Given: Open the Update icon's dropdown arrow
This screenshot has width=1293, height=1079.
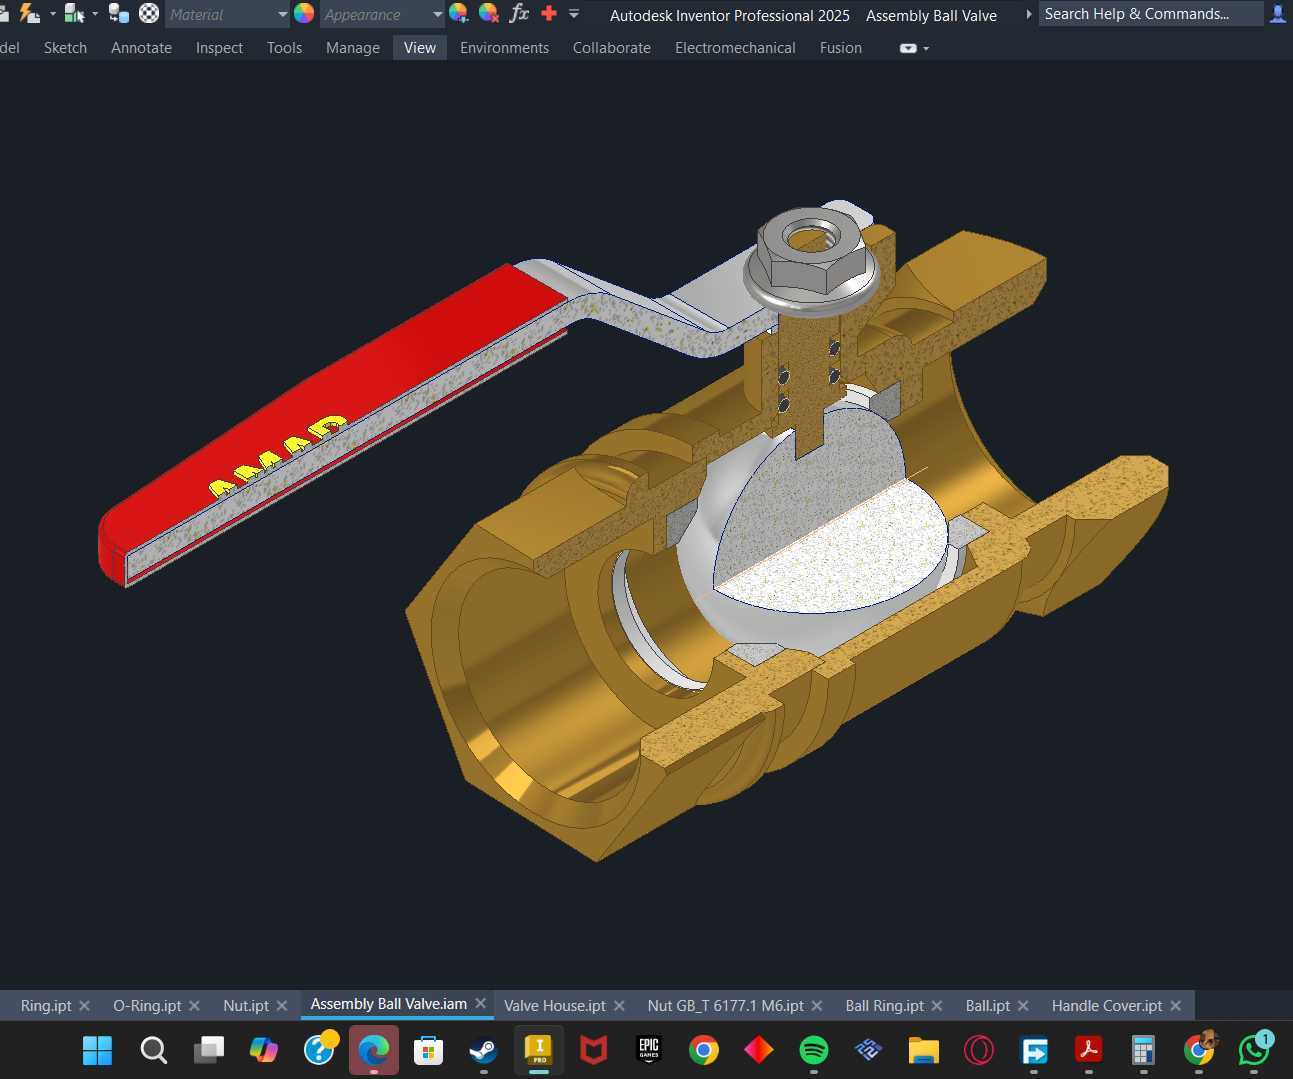Looking at the screenshot, I should [52, 14].
